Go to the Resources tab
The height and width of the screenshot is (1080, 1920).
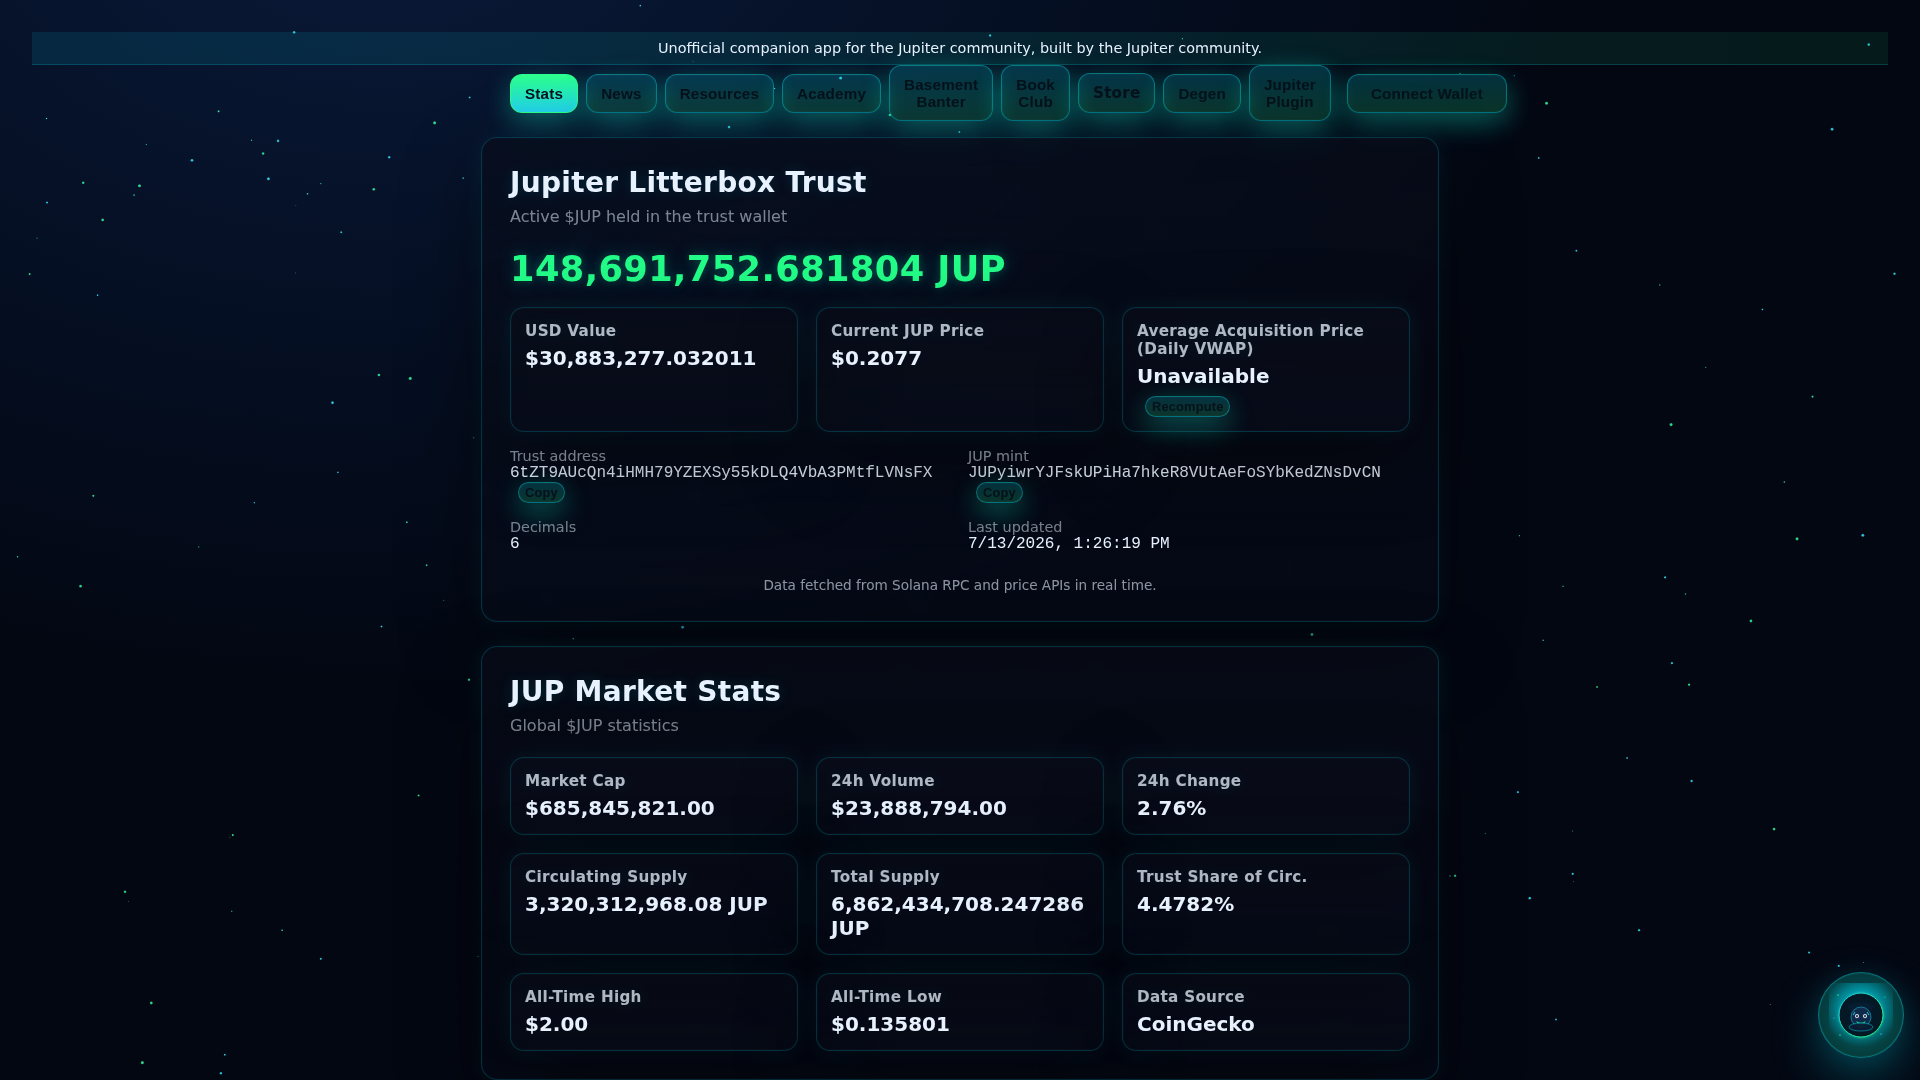tap(719, 94)
